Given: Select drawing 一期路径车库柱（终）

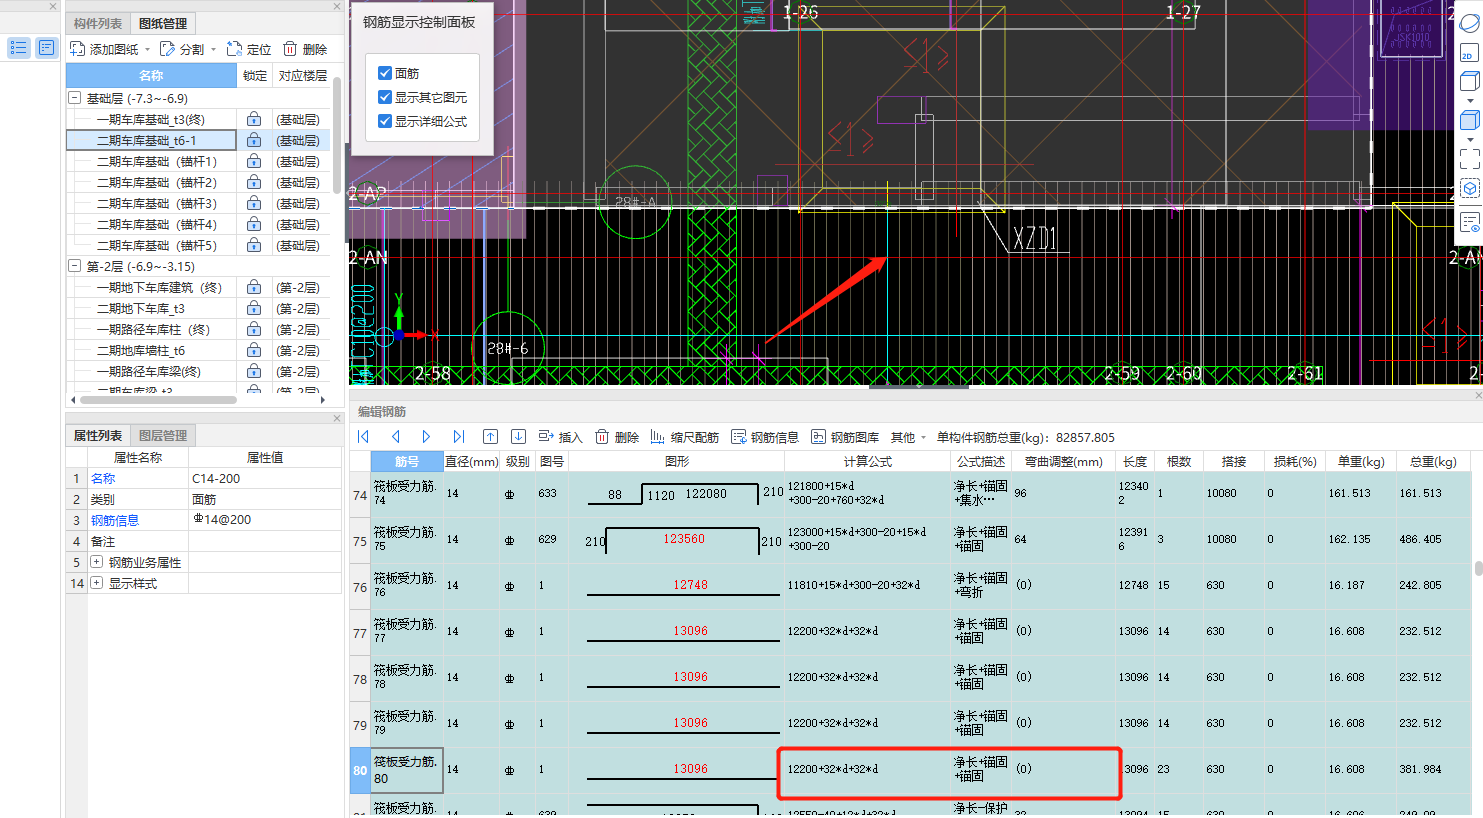Looking at the screenshot, I should [x=153, y=329].
